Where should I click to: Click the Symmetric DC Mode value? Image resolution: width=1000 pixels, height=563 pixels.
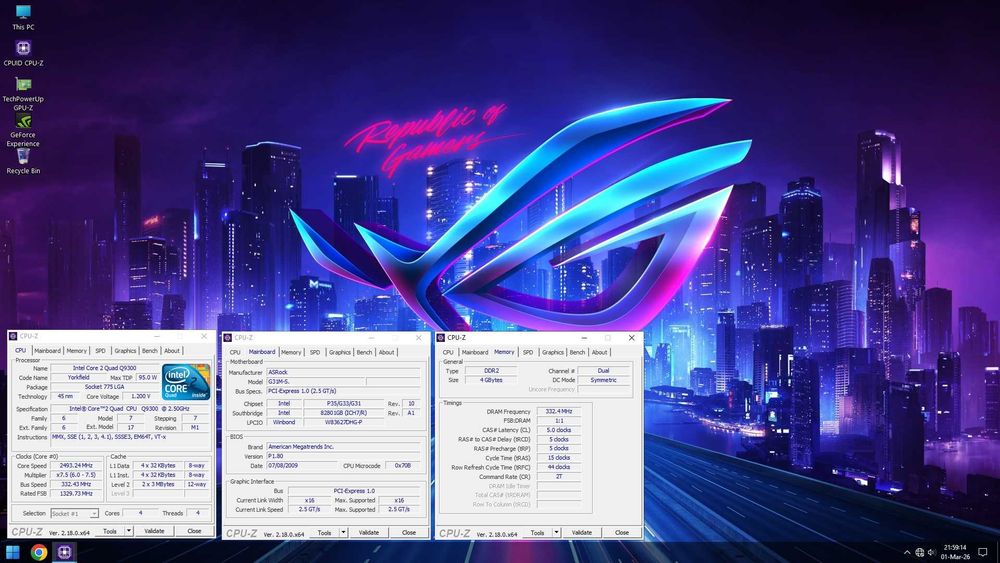(x=603, y=380)
